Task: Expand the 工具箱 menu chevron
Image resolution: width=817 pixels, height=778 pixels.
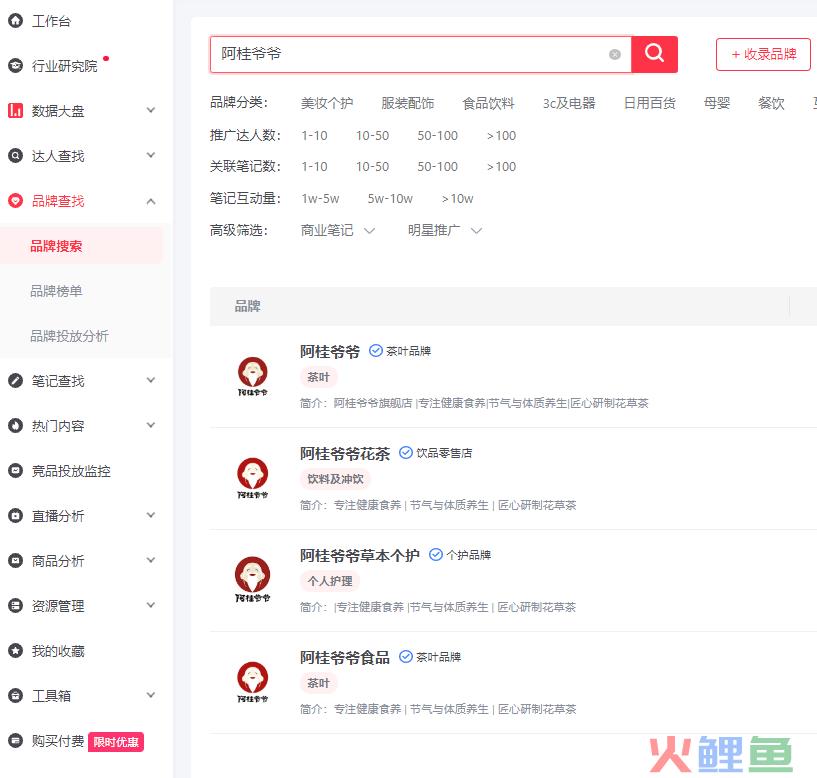Action: click(151, 695)
